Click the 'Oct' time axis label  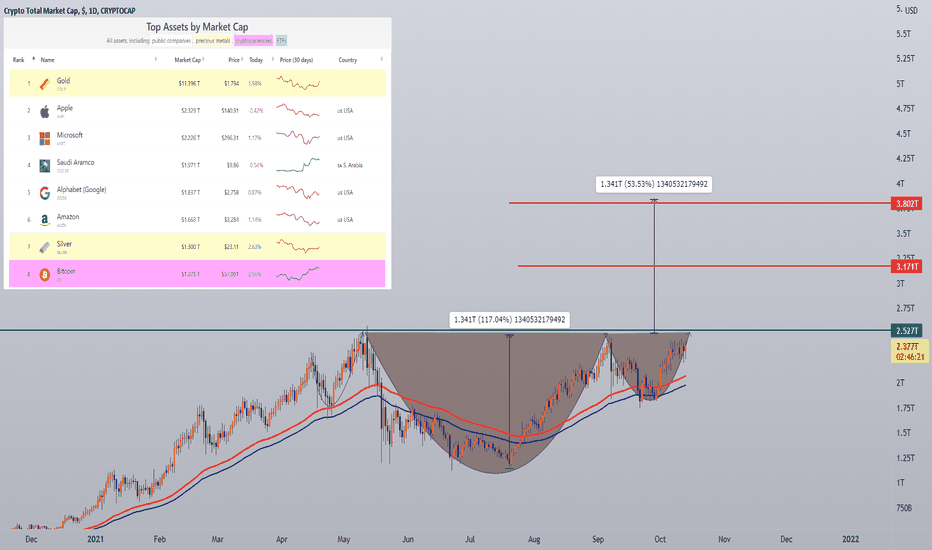[660, 539]
